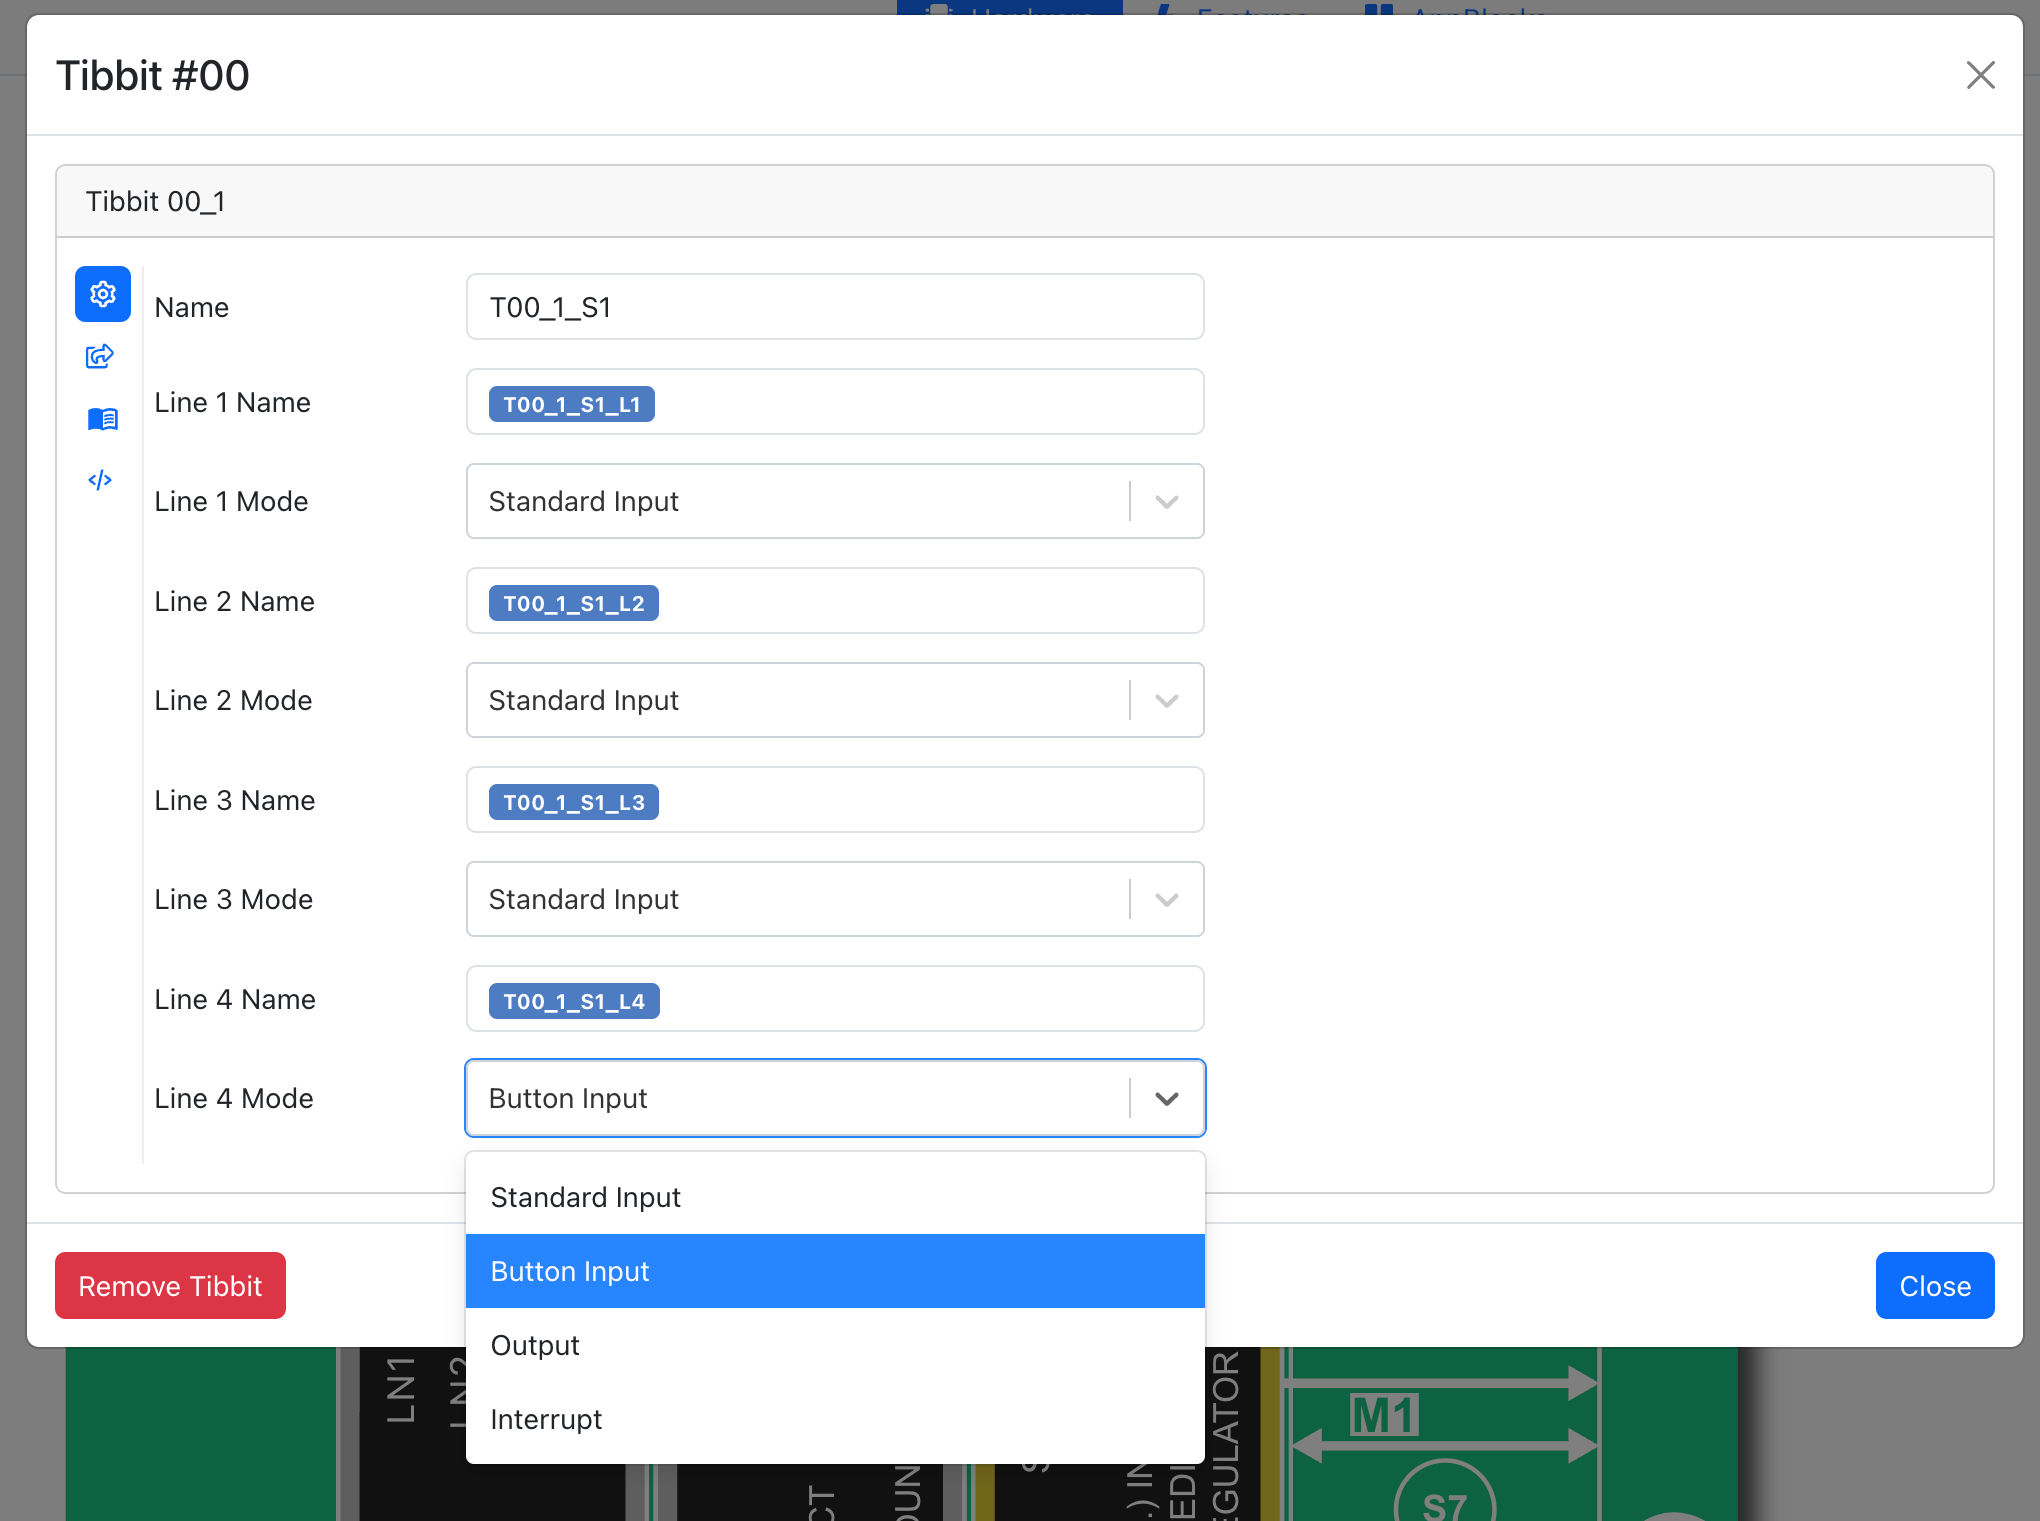Click the Tibbit #00 dialog title
The width and height of the screenshot is (2040, 1521).
pyautogui.click(x=152, y=76)
